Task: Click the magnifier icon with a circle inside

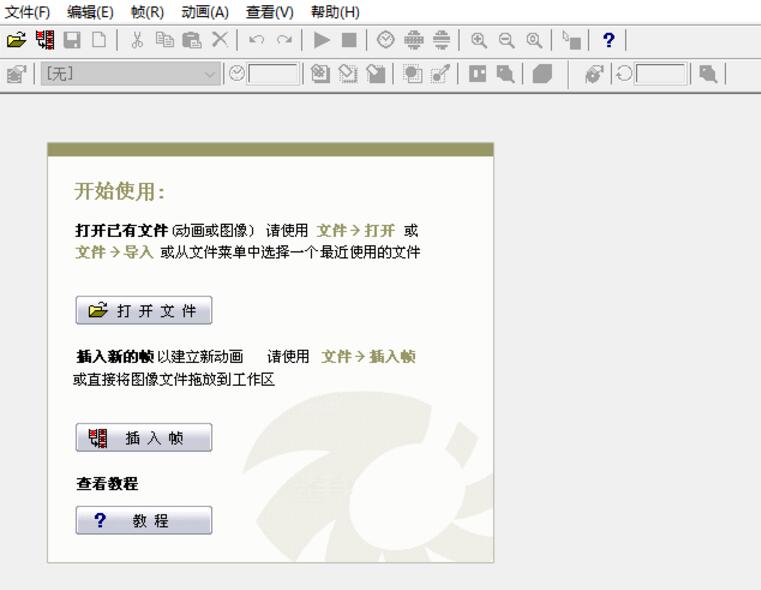Action: pyautogui.click(x=534, y=40)
